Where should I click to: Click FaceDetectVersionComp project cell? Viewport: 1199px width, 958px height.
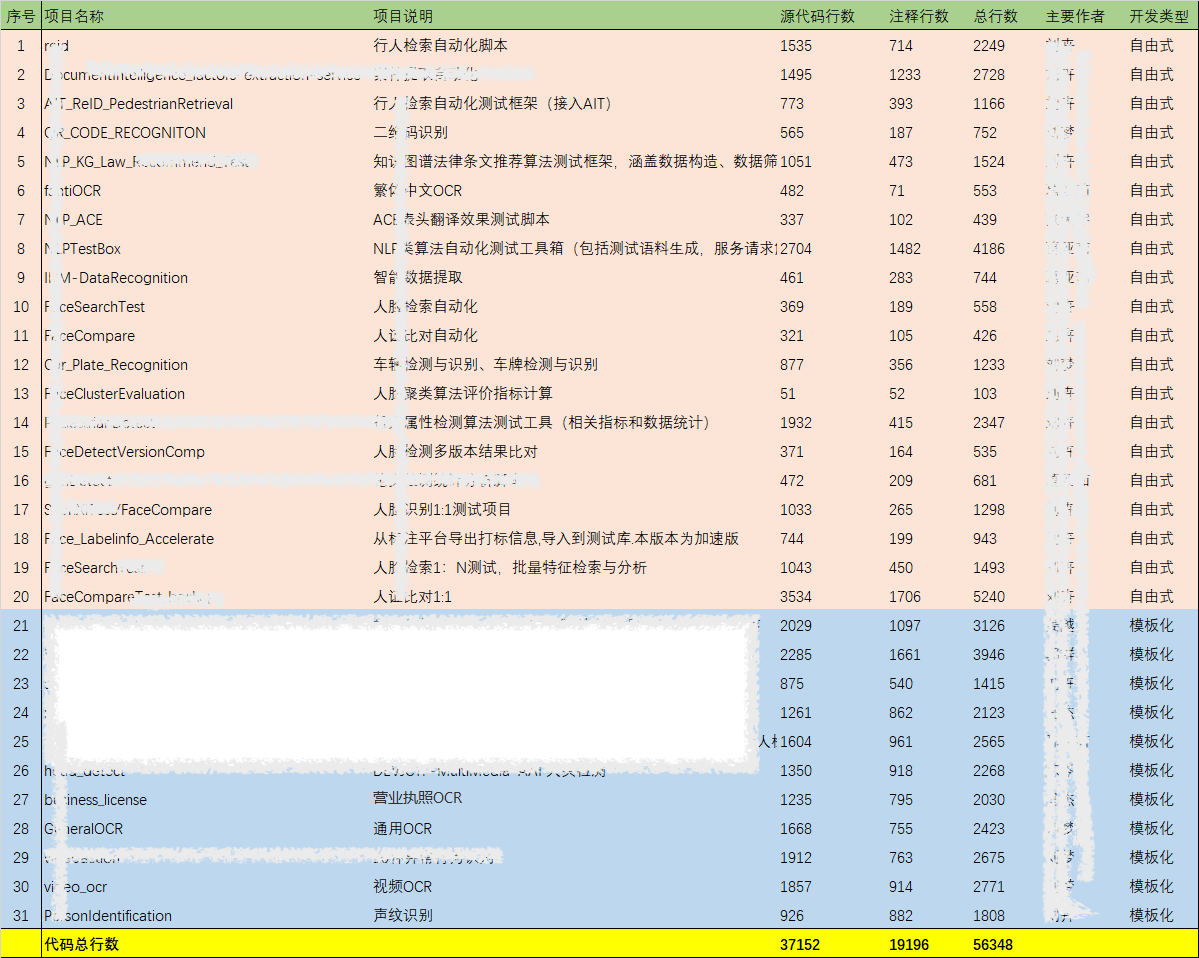point(125,453)
